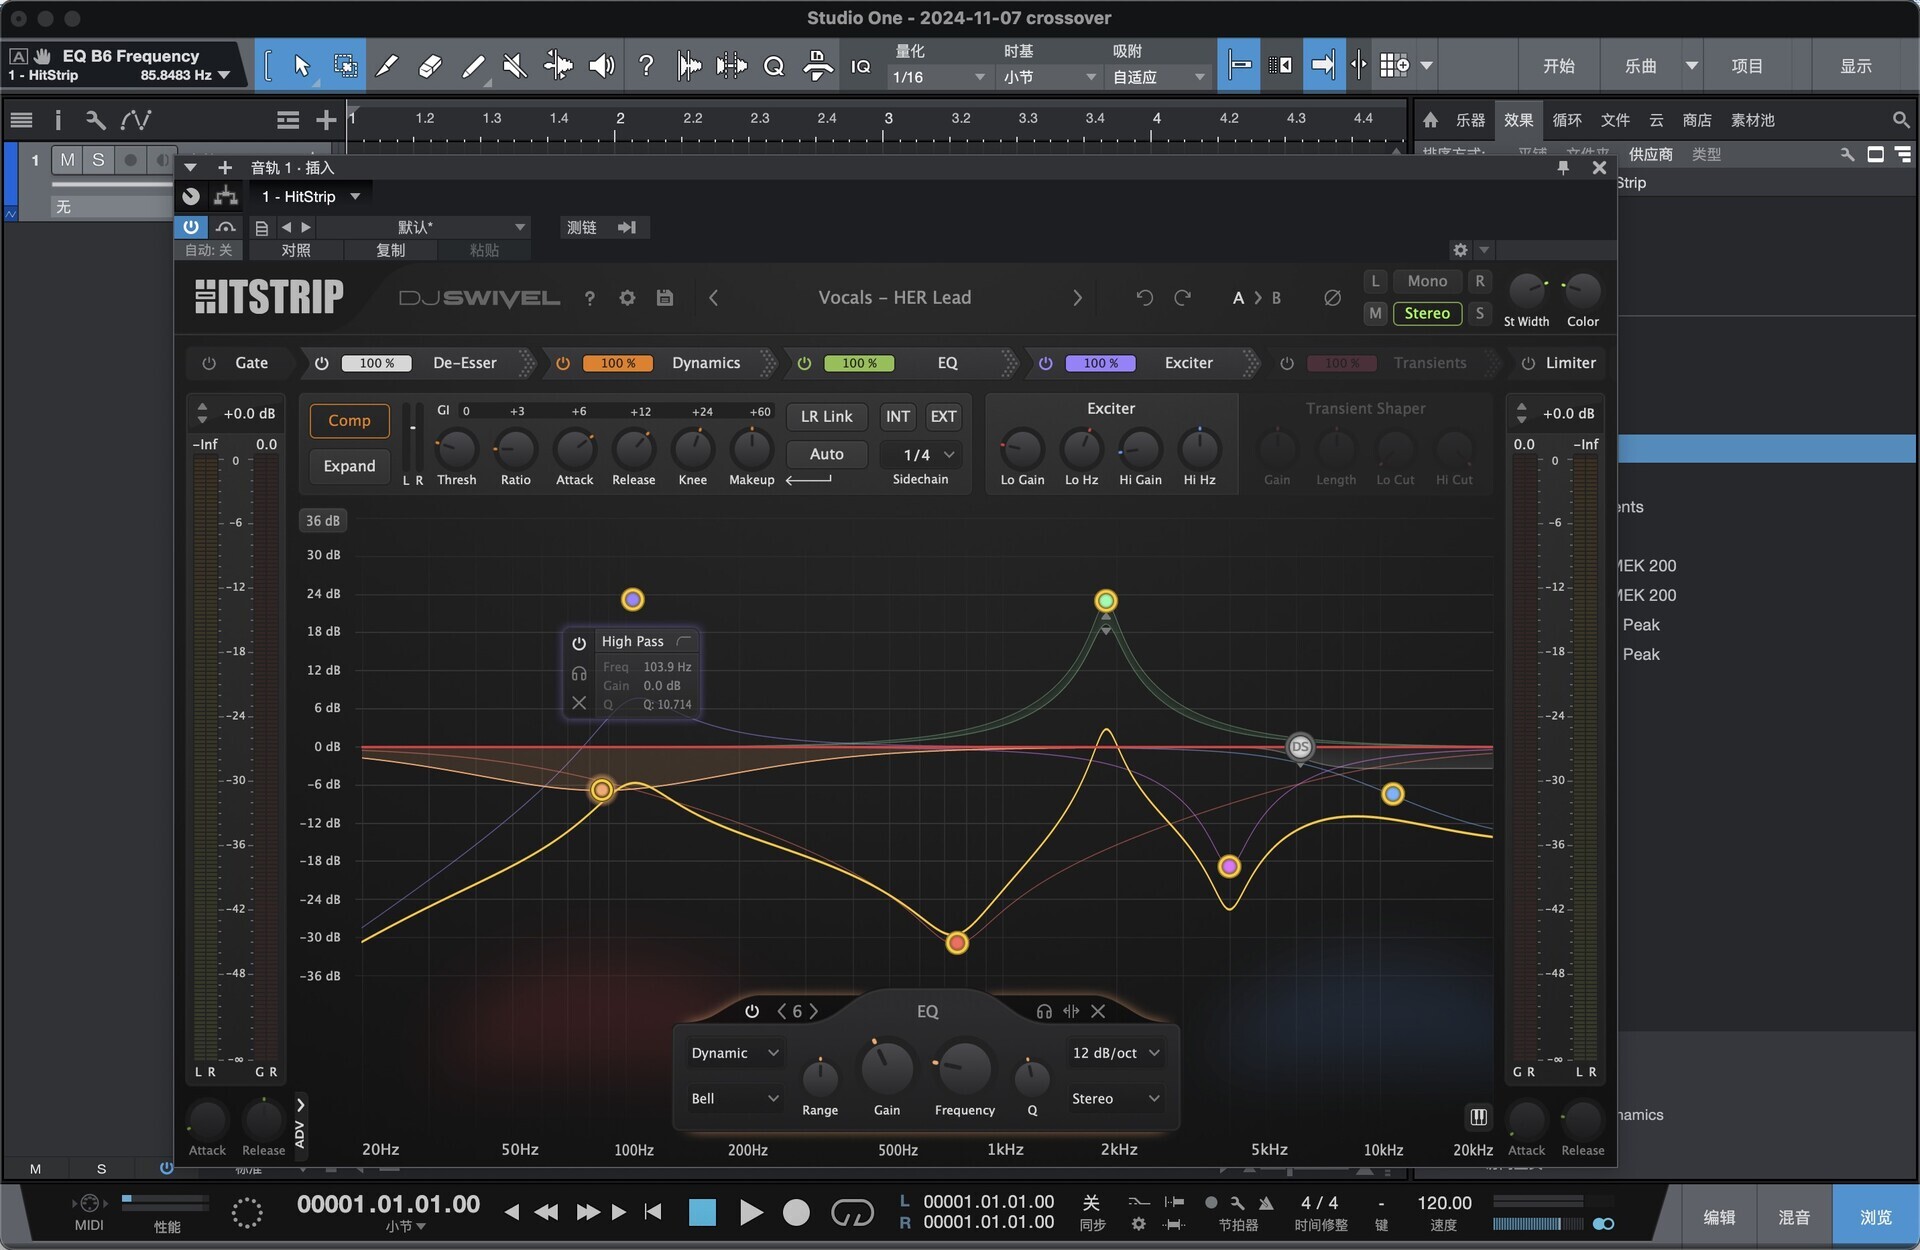
Task: Save preset with HitStrip disk icon
Action: pos(665,298)
